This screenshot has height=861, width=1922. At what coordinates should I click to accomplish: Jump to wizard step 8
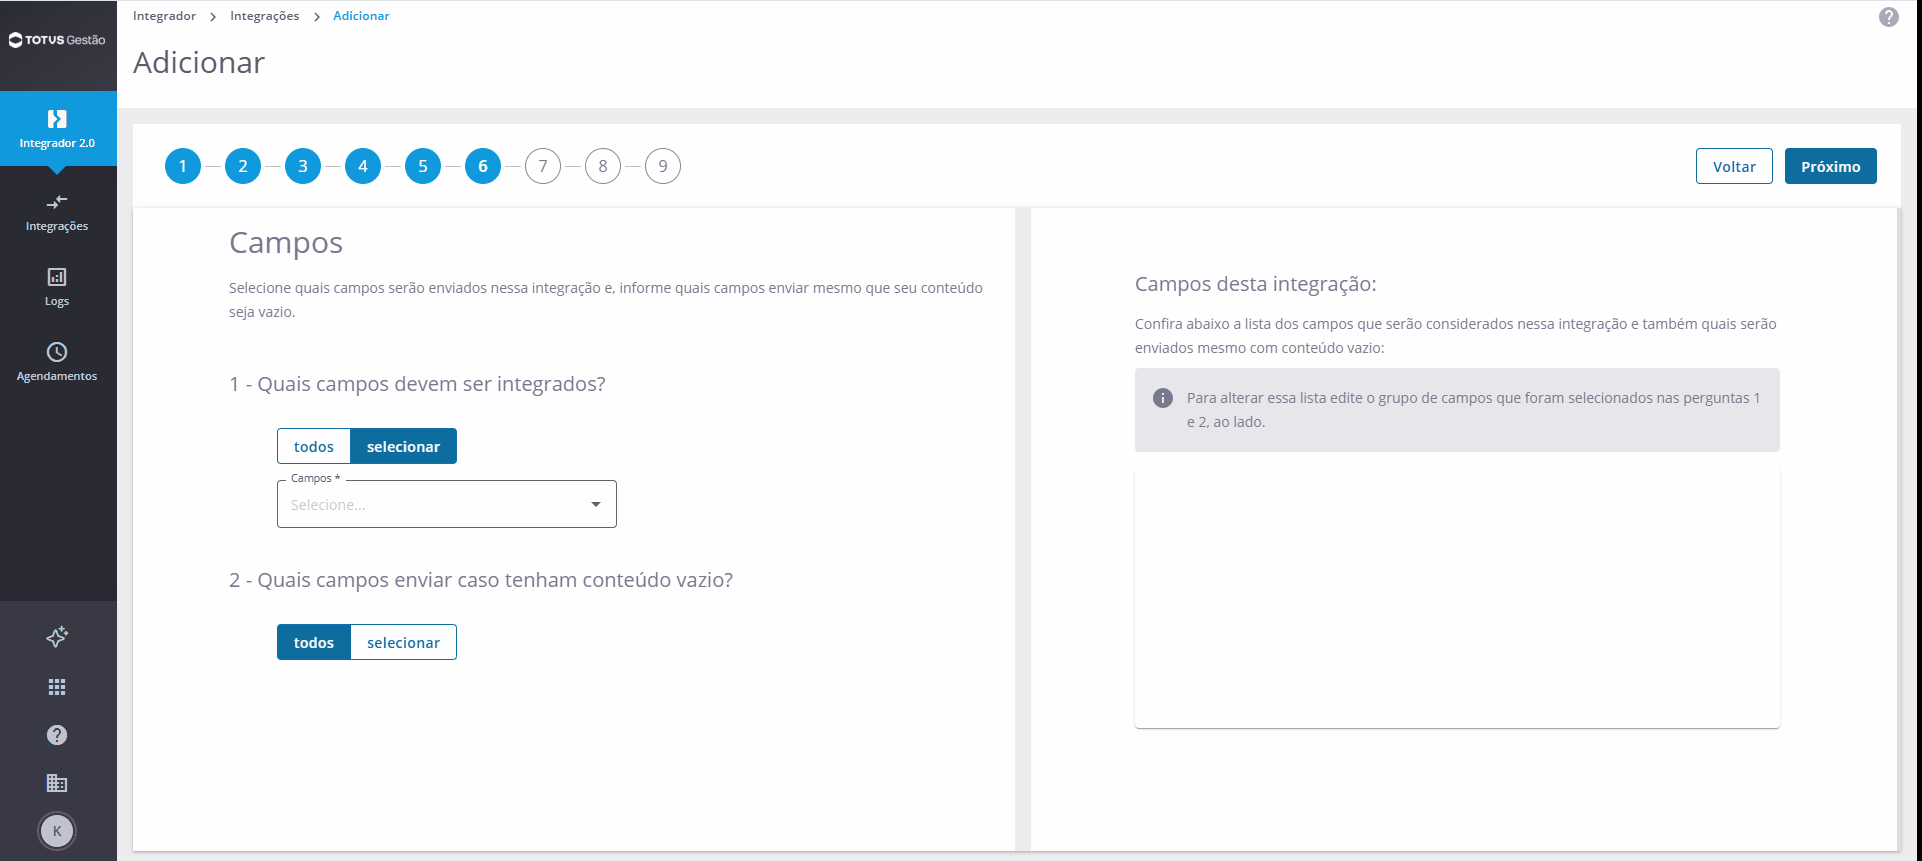pyautogui.click(x=603, y=166)
